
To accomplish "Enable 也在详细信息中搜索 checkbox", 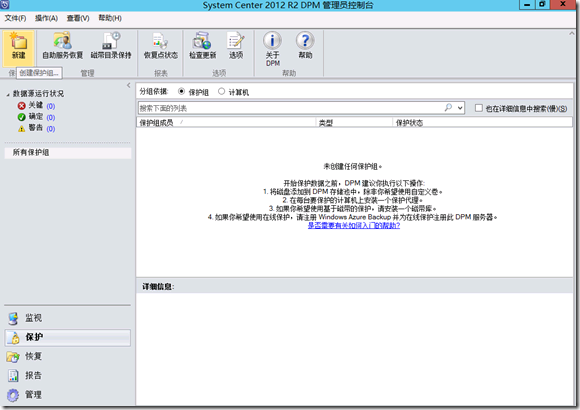I will click(479, 108).
